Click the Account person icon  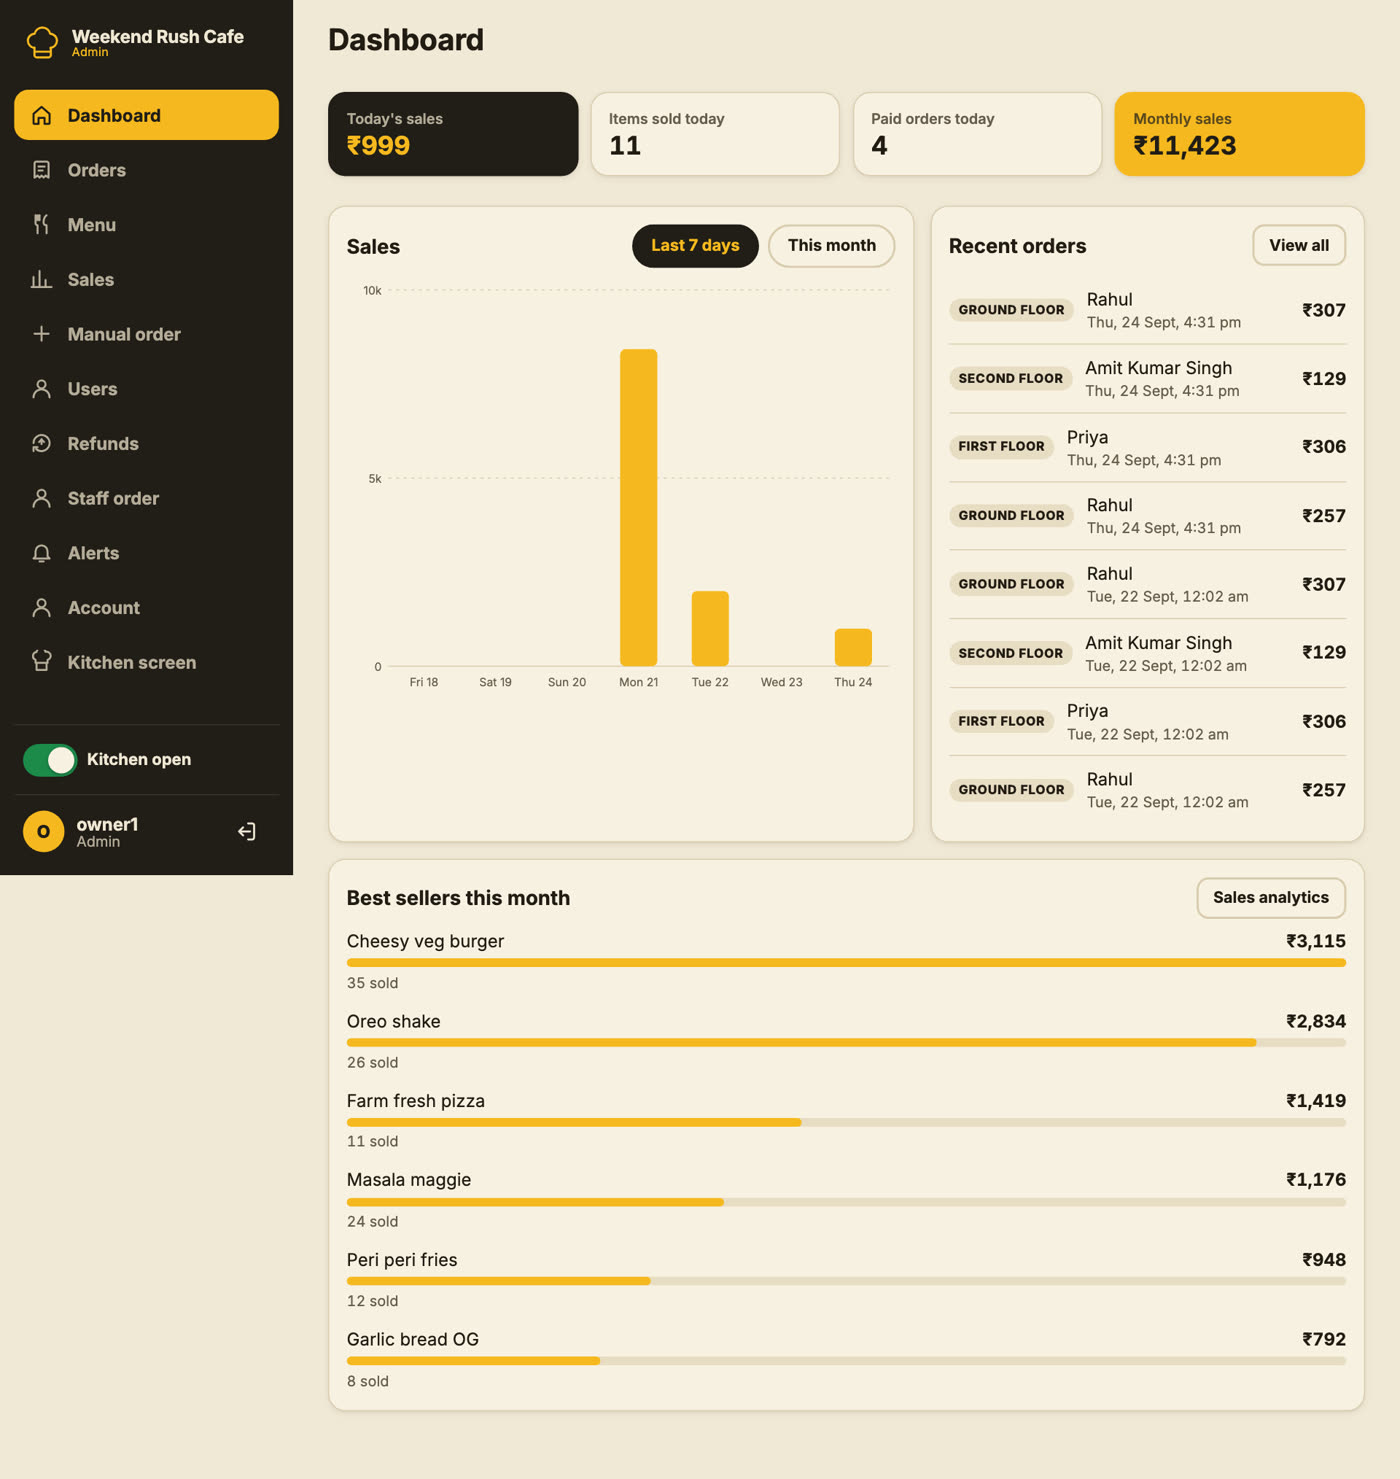tap(41, 608)
